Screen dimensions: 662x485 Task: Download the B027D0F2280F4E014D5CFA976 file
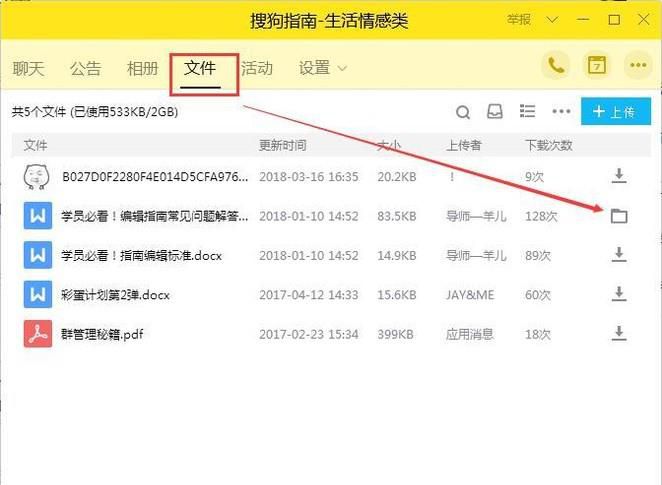619,176
